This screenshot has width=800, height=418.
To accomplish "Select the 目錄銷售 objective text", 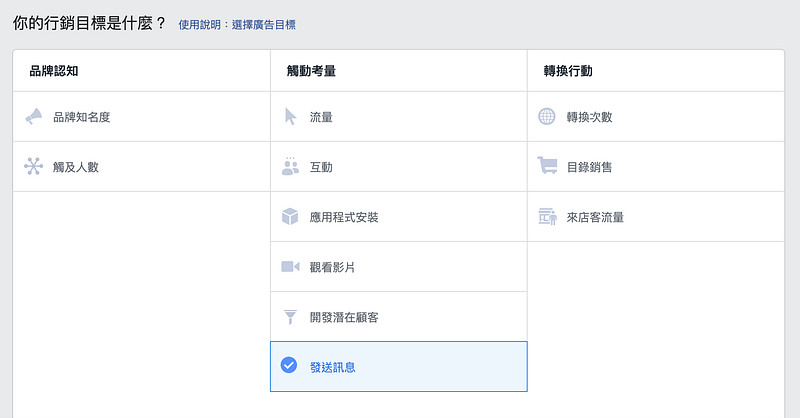I will [589, 167].
